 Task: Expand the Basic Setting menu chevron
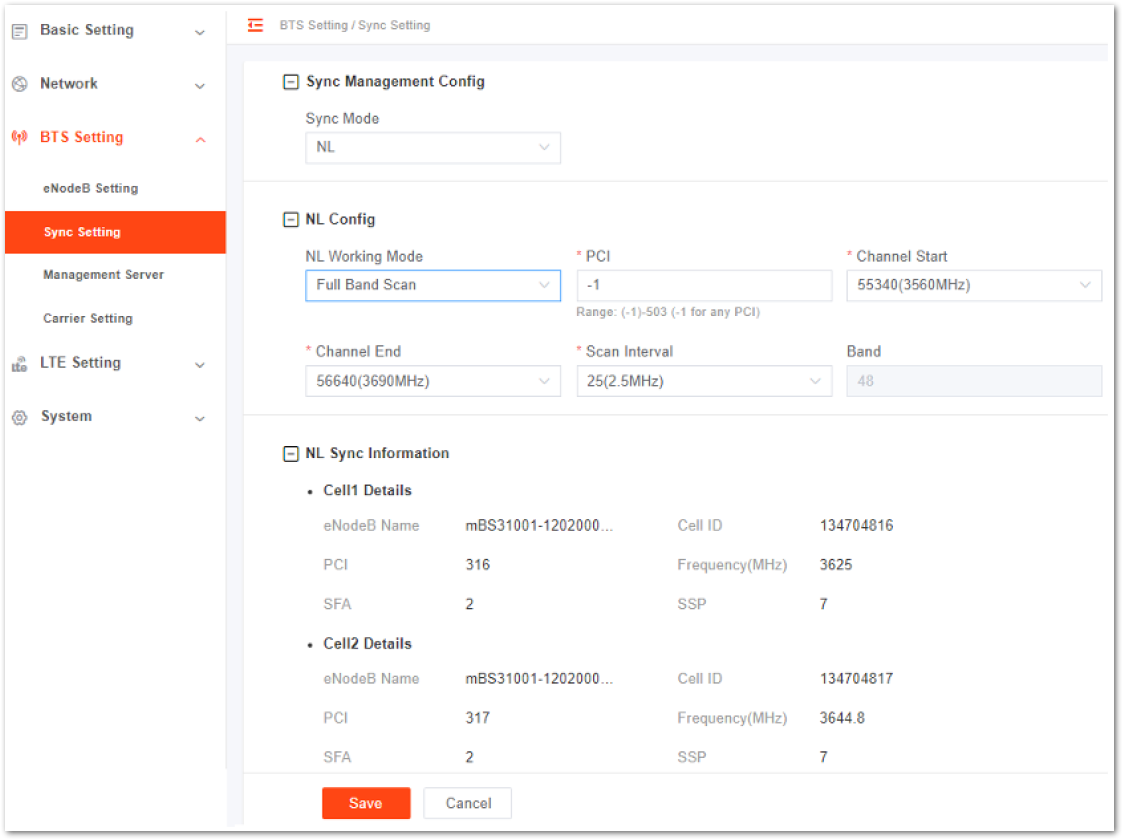[201, 32]
